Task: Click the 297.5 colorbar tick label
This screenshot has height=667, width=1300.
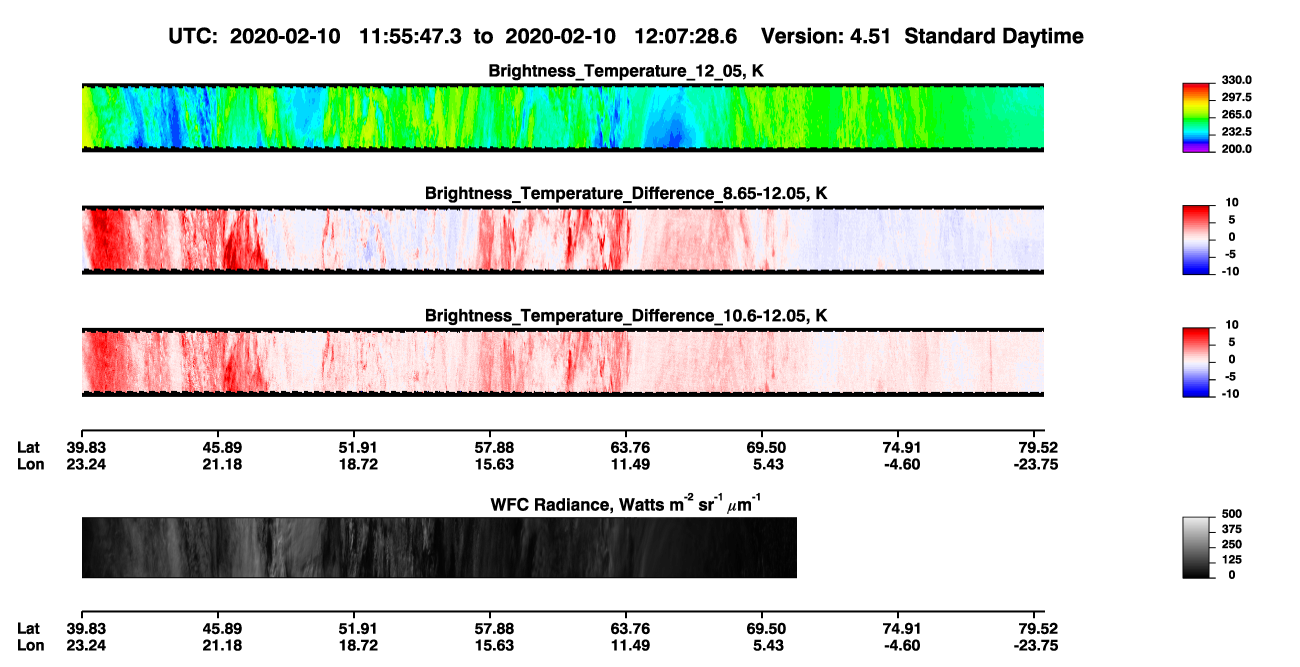Action: (x=1237, y=97)
